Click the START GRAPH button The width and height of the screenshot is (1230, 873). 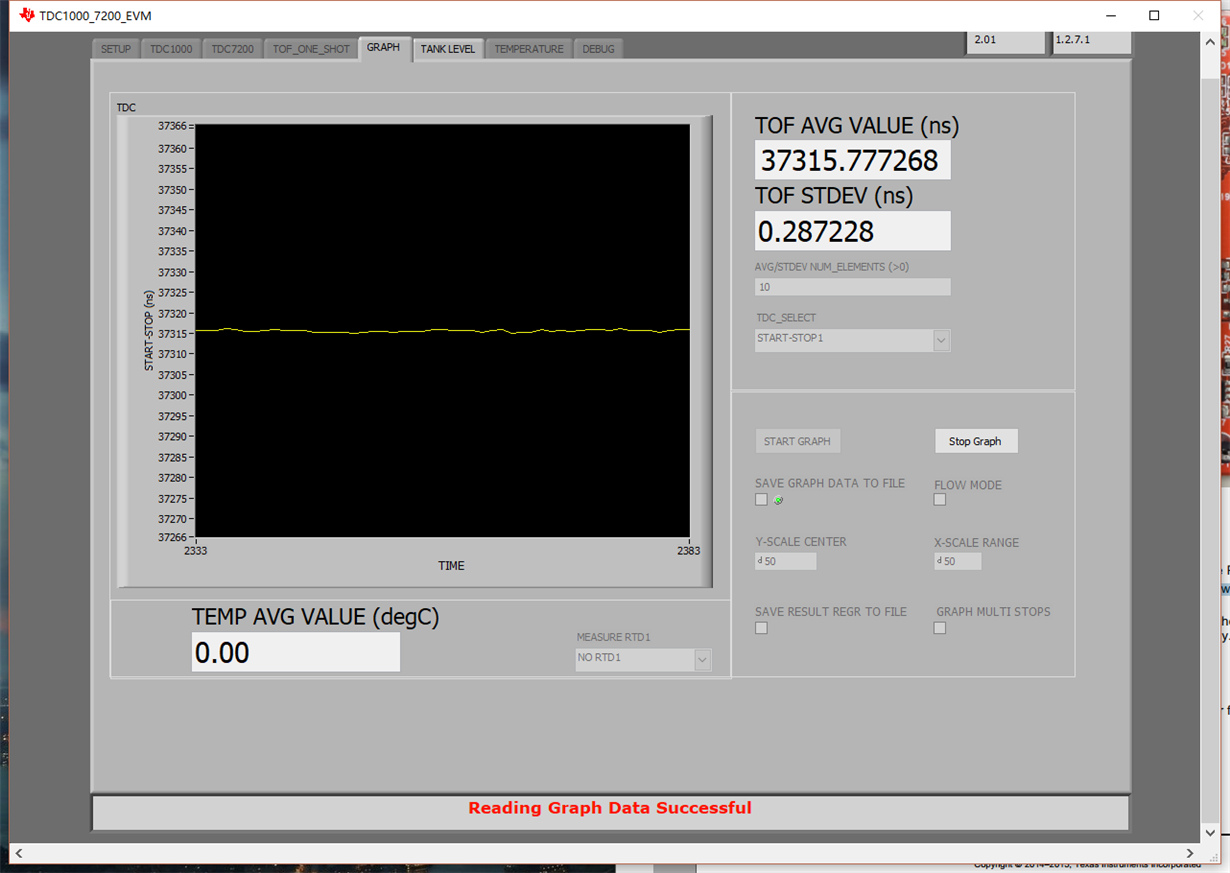(797, 441)
